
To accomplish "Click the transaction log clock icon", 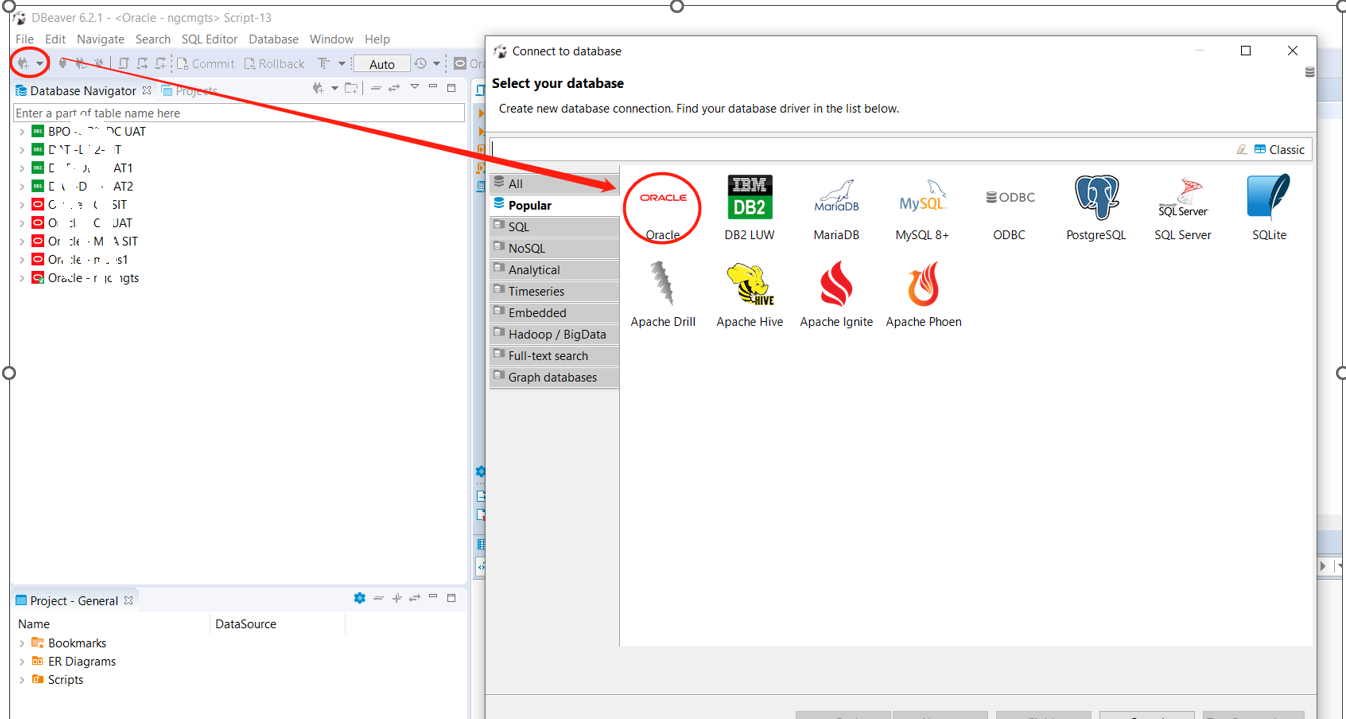I will pyautogui.click(x=421, y=63).
